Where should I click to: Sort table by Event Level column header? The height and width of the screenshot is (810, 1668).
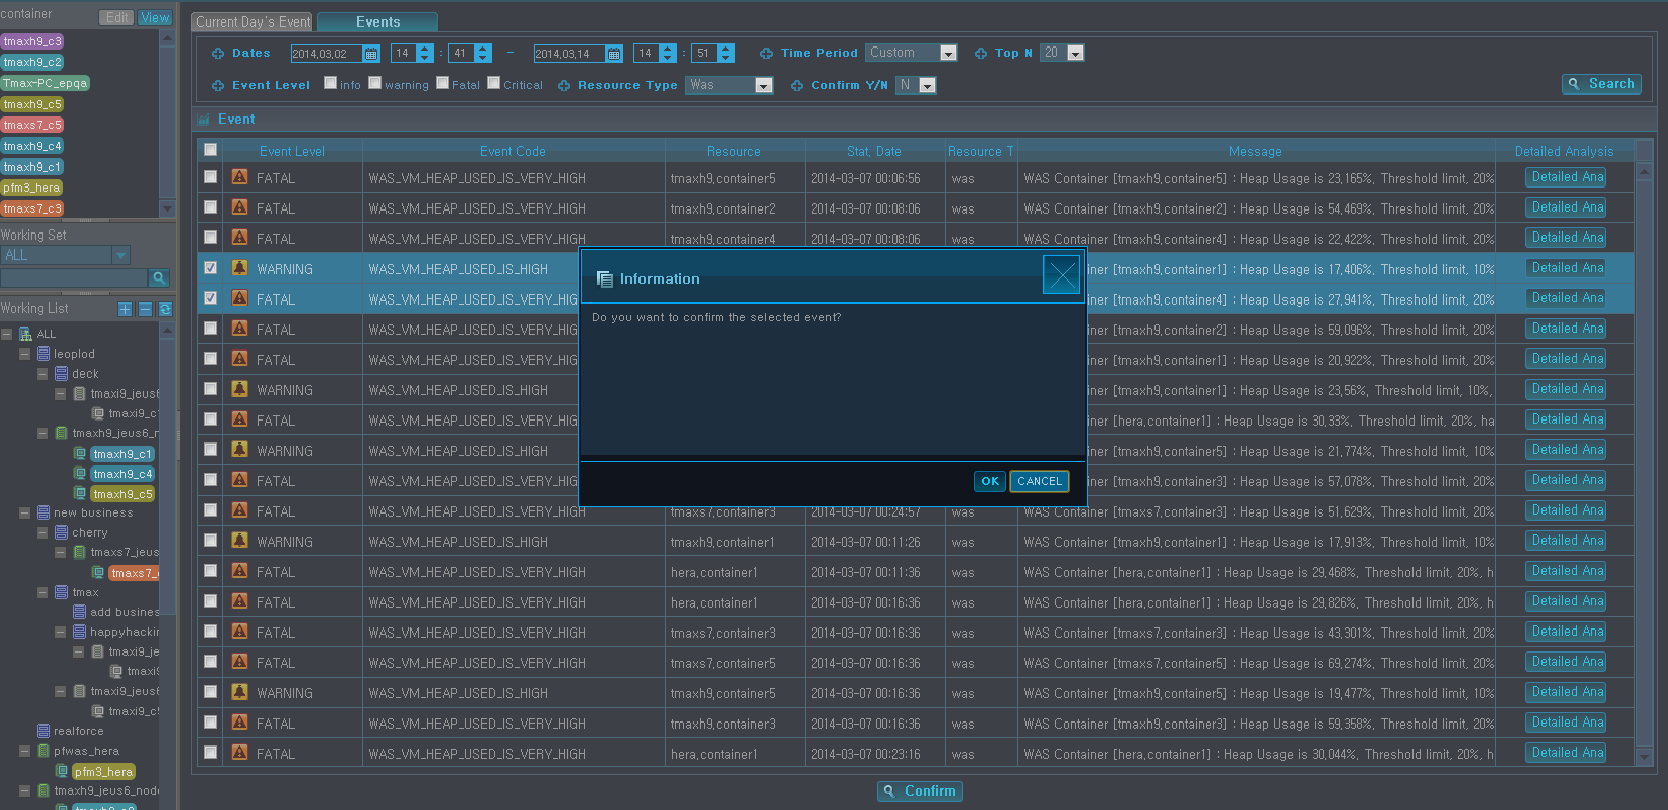point(292,151)
